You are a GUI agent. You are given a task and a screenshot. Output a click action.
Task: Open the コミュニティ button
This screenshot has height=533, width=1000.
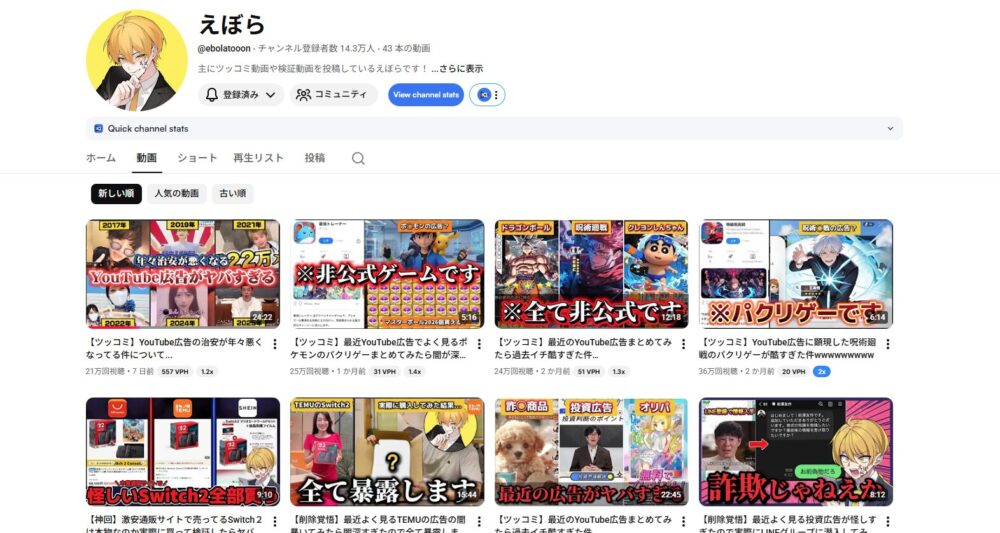pos(334,95)
